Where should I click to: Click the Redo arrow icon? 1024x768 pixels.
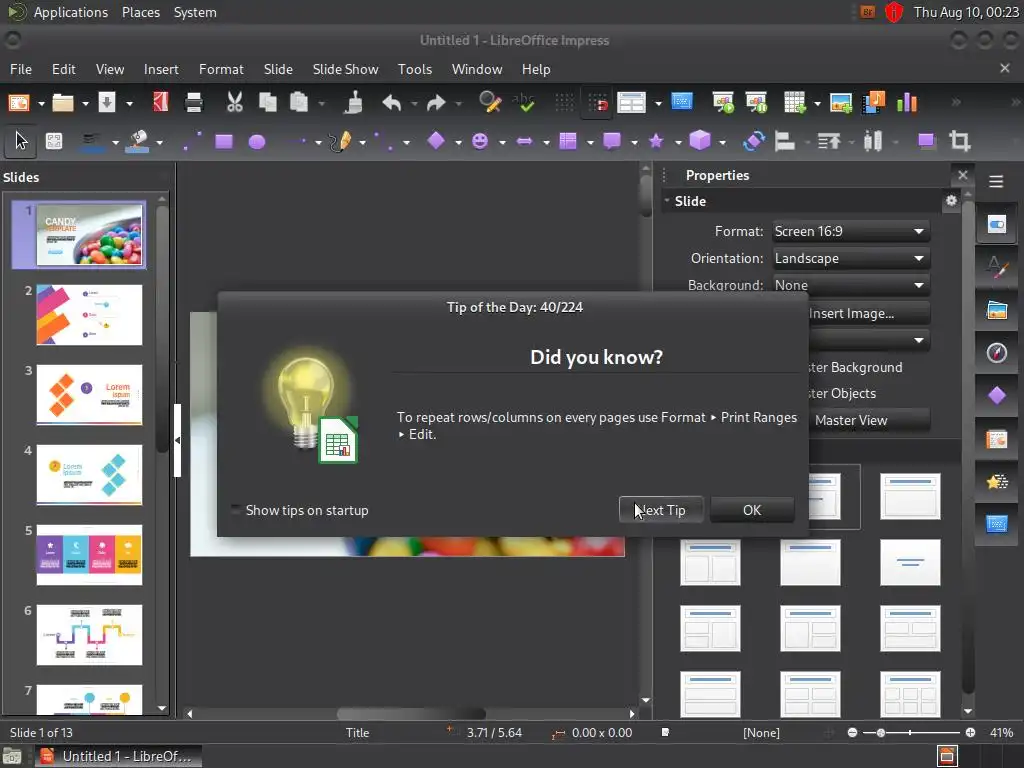click(x=436, y=103)
